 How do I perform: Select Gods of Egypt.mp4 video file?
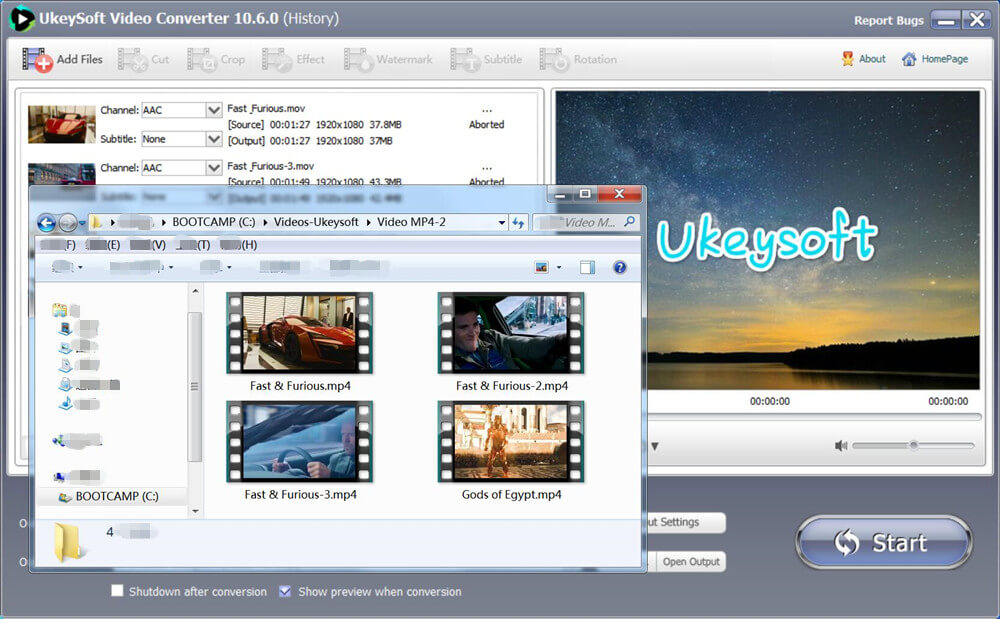click(511, 451)
